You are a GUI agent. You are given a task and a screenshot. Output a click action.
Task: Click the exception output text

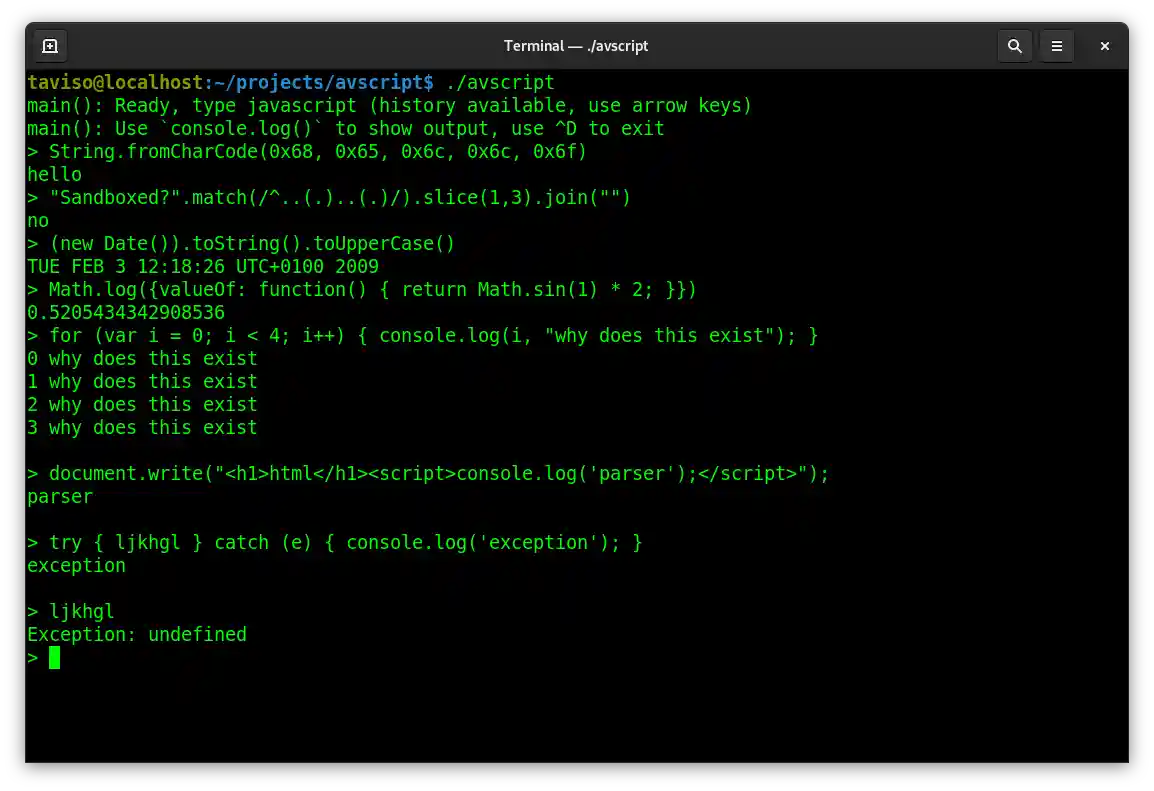click(76, 565)
